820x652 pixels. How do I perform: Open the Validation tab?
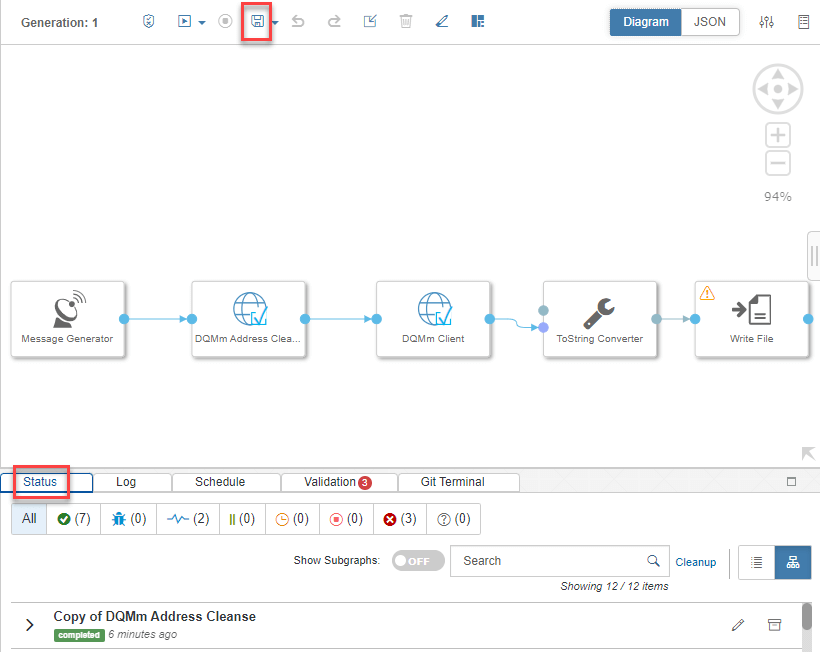coord(338,482)
